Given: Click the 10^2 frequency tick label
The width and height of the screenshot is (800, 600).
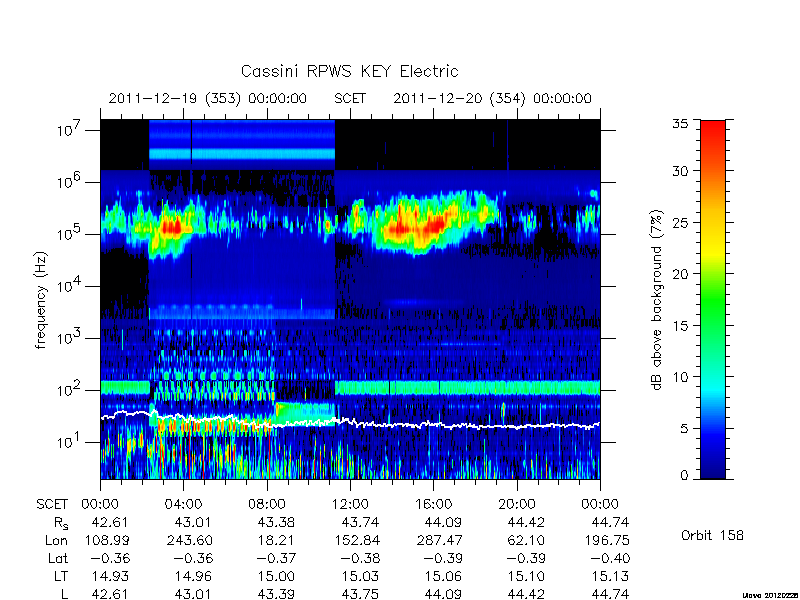Looking at the screenshot, I should click(70, 389).
